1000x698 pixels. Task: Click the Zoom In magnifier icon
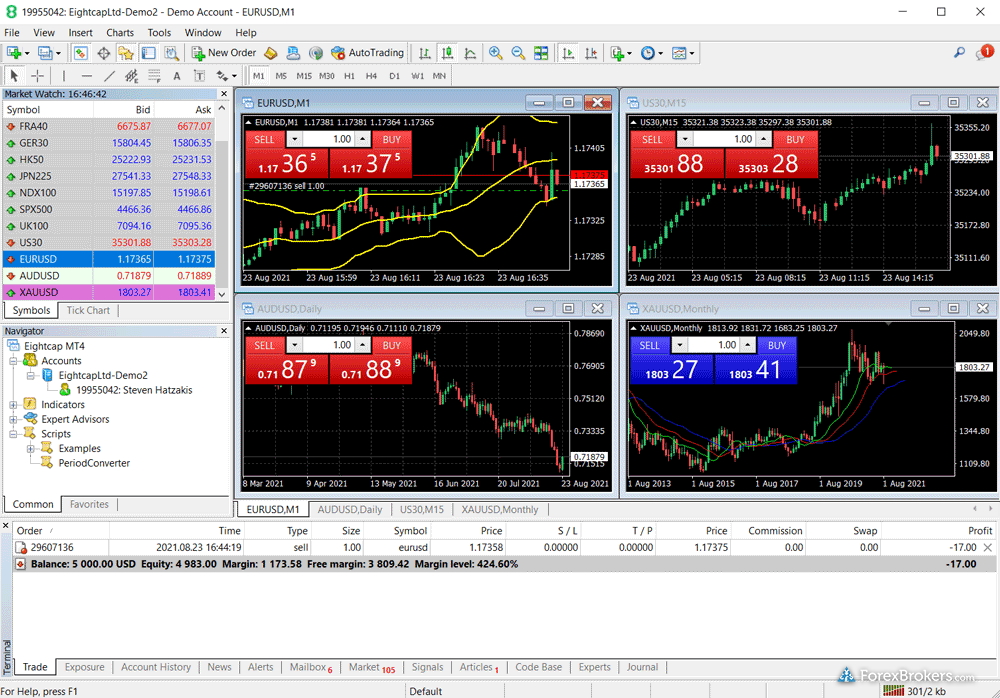click(x=495, y=53)
